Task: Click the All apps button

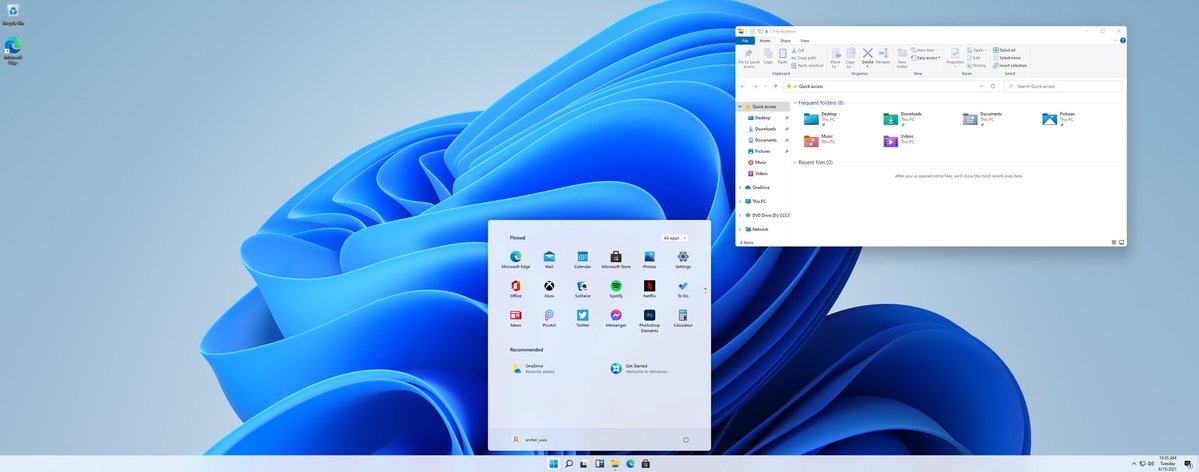Action: 674,238
